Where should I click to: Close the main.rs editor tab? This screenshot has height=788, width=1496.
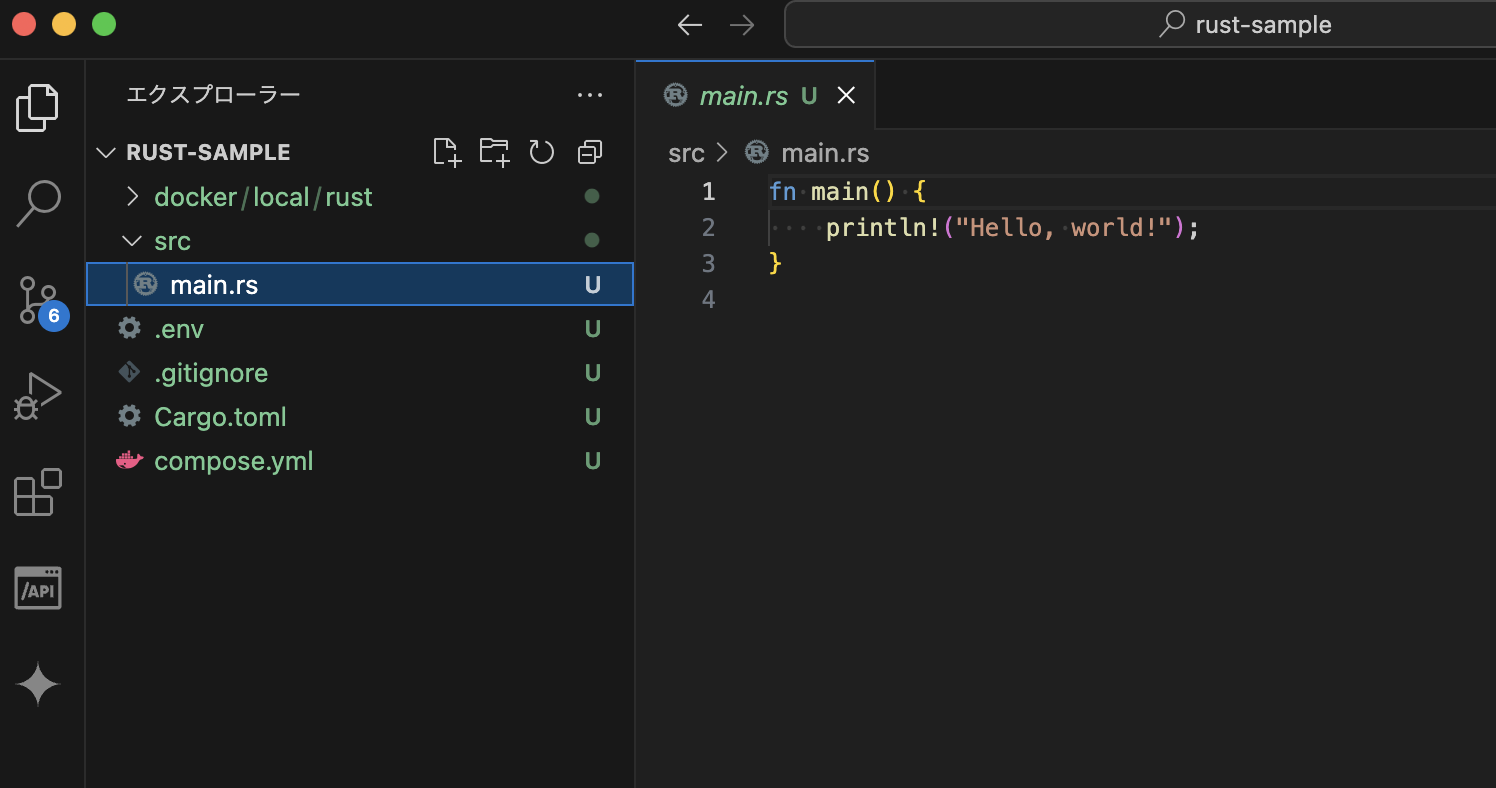(x=846, y=95)
